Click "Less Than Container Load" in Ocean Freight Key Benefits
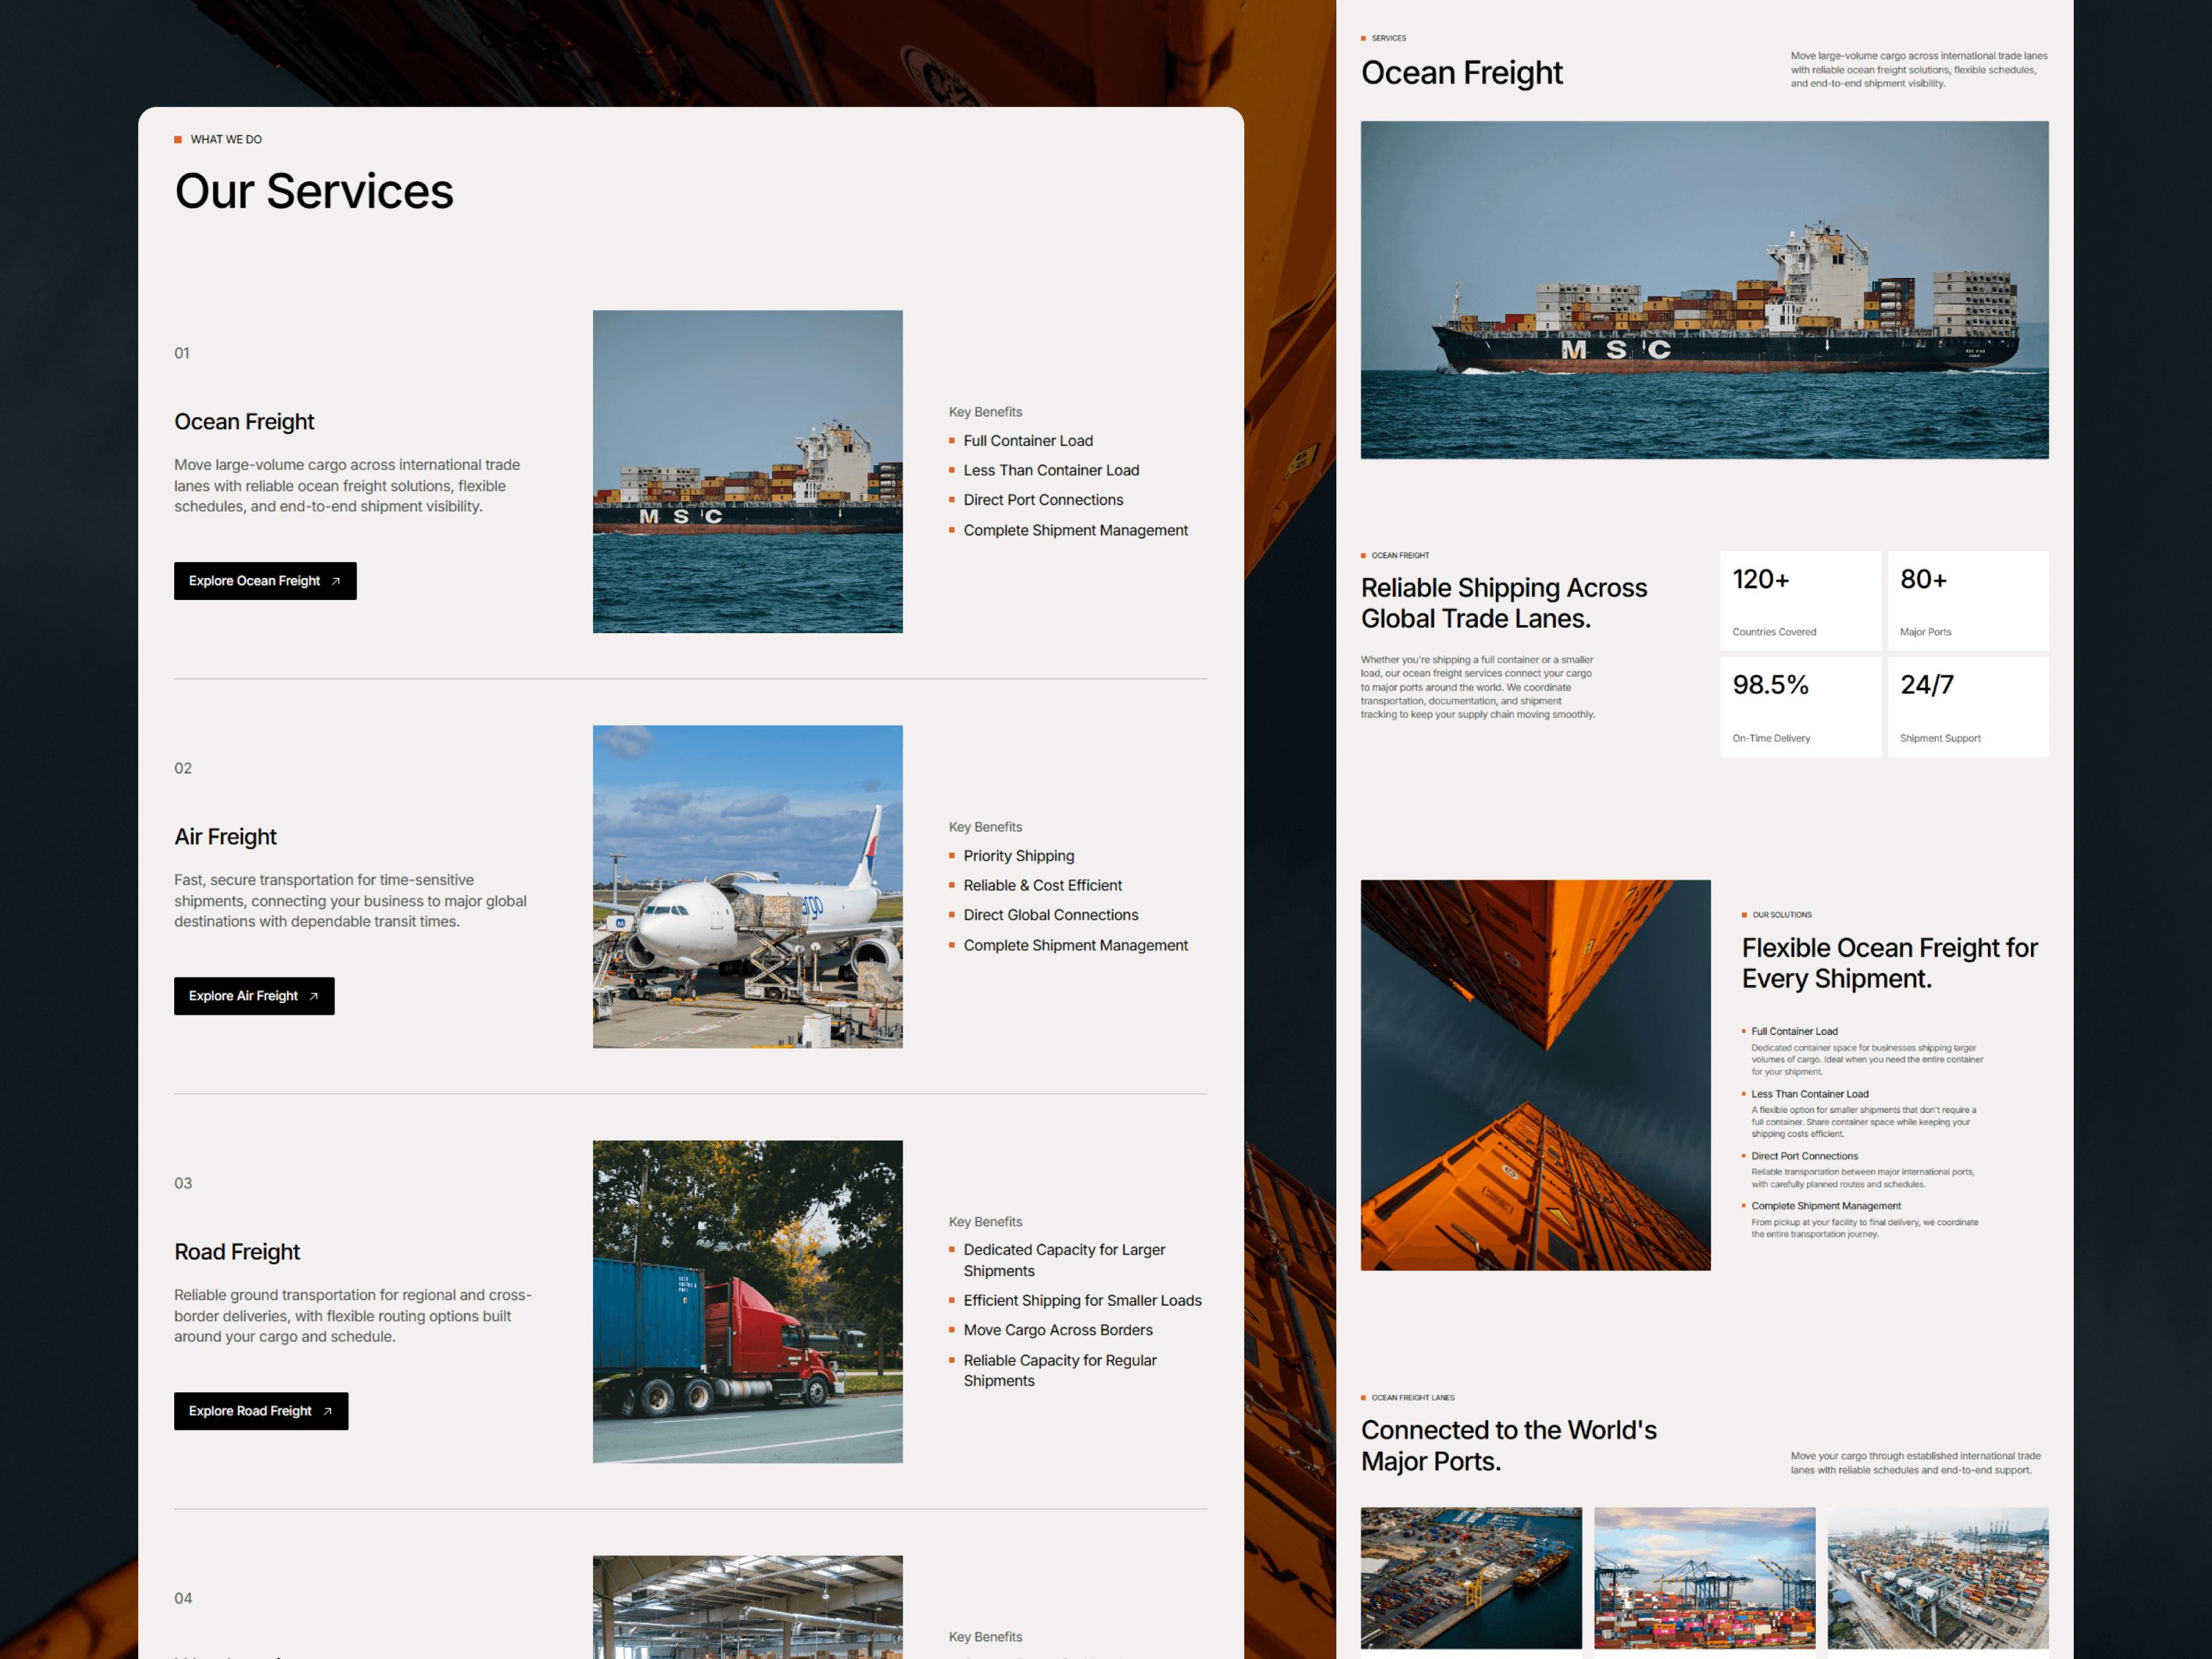 [1051, 470]
